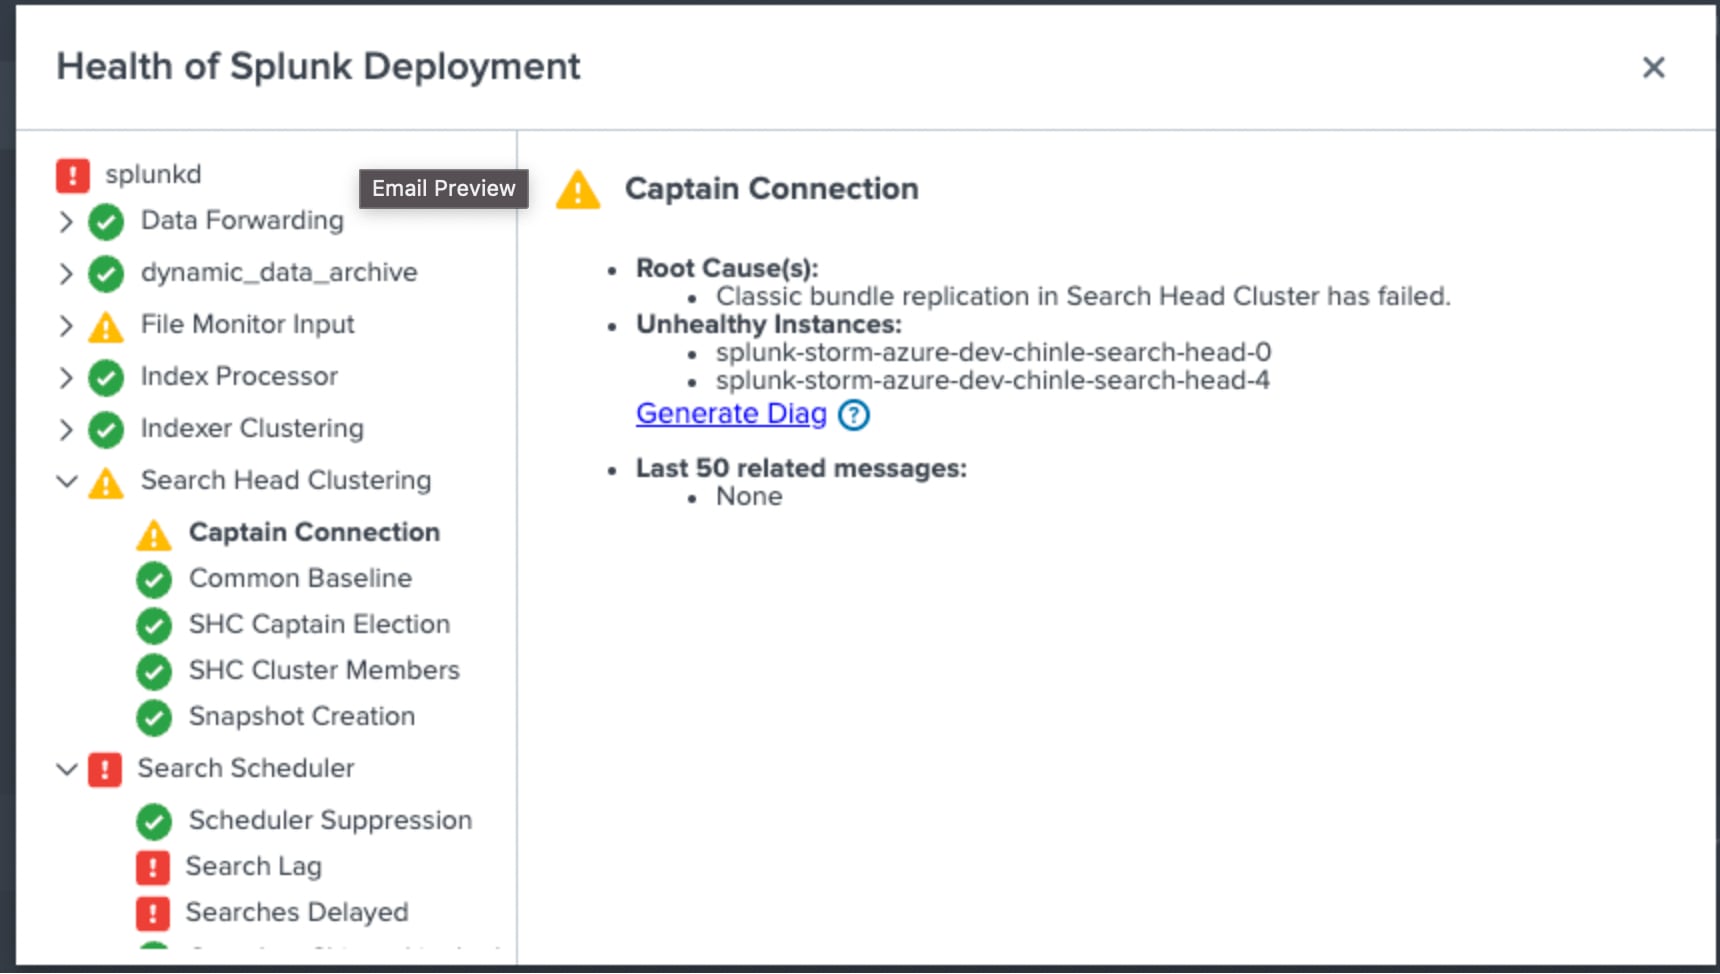This screenshot has width=1720, height=974.
Task: Click green check icon next to Data Forwarding
Action: [x=106, y=221]
